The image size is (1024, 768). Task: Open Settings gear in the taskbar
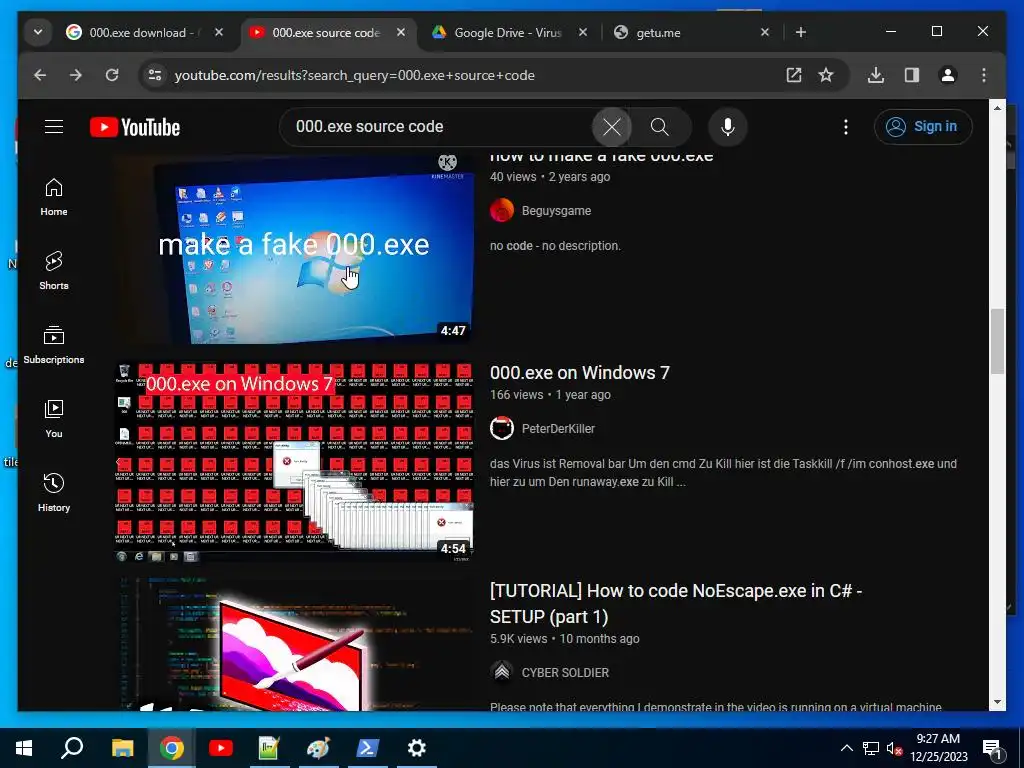[x=417, y=748]
